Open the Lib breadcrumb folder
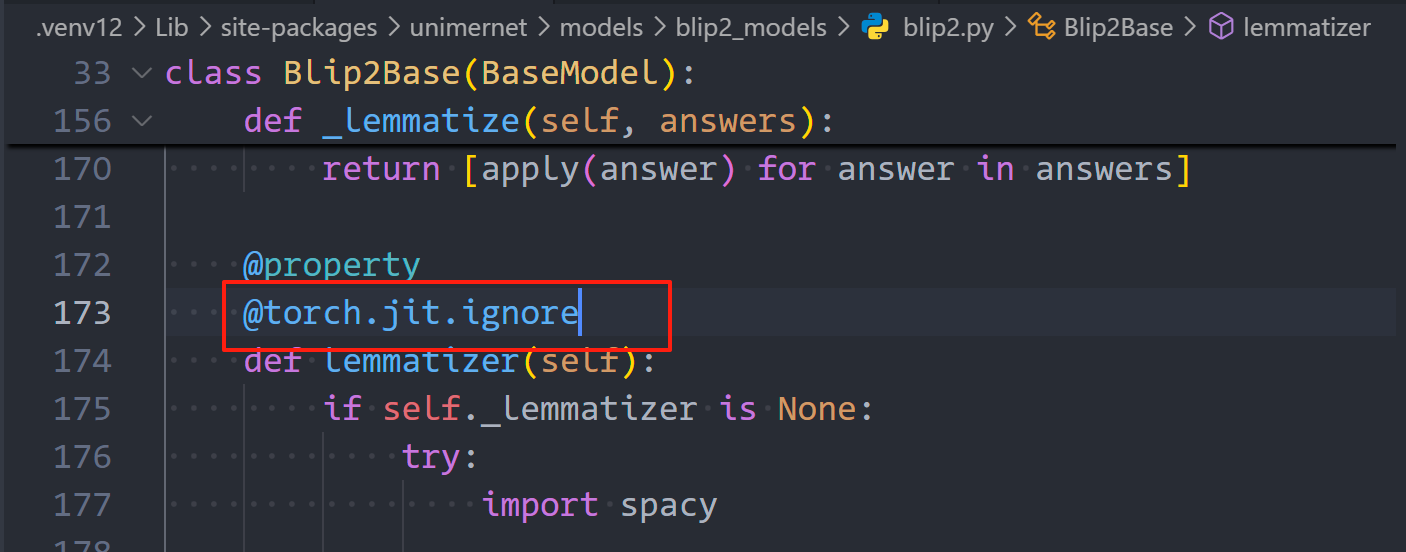Viewport: 1406px width, 552px height. [171, 27]
